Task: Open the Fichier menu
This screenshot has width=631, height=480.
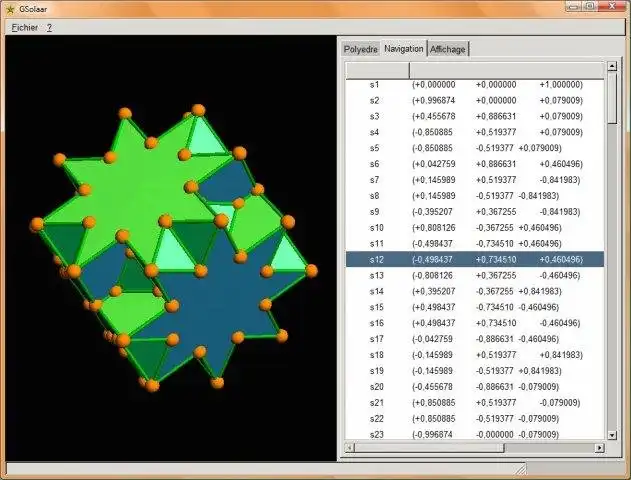Action: point(25,28)
